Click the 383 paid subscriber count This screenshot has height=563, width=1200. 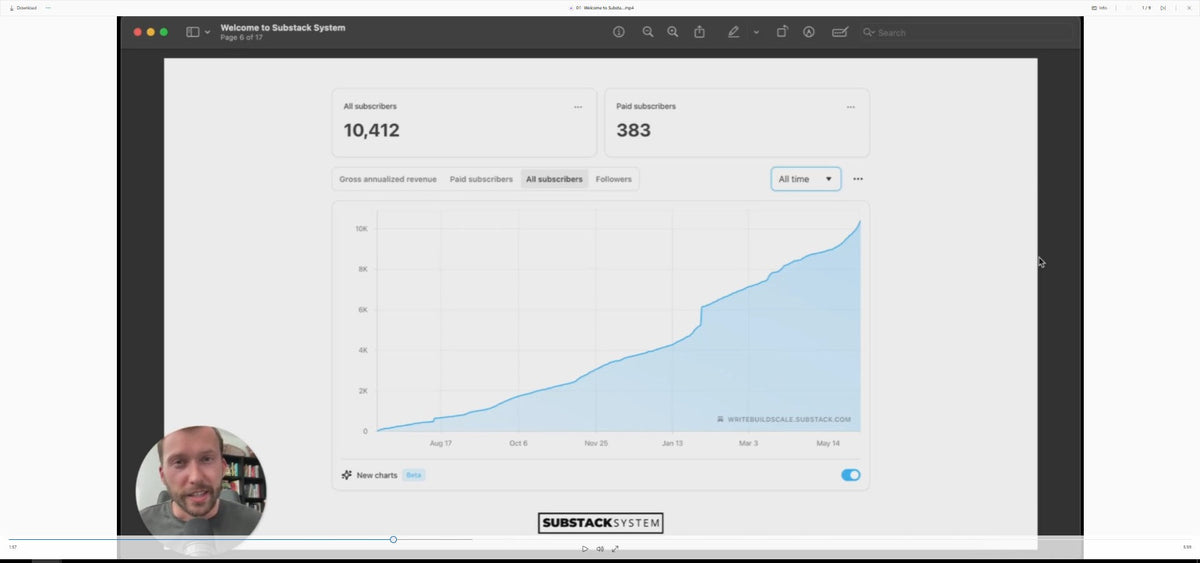click(x=634, y=130)
